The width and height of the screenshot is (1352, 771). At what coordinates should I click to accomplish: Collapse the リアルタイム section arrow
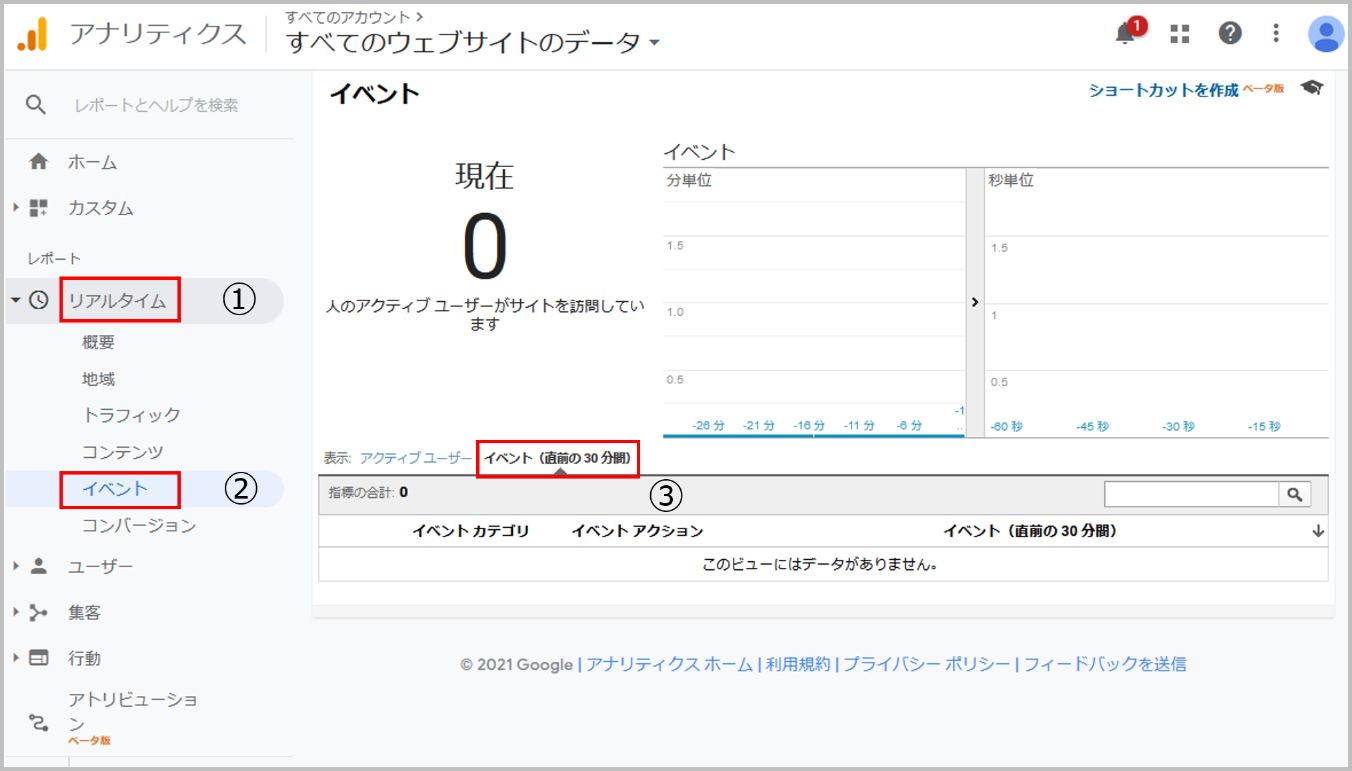(x=16, y=300)
